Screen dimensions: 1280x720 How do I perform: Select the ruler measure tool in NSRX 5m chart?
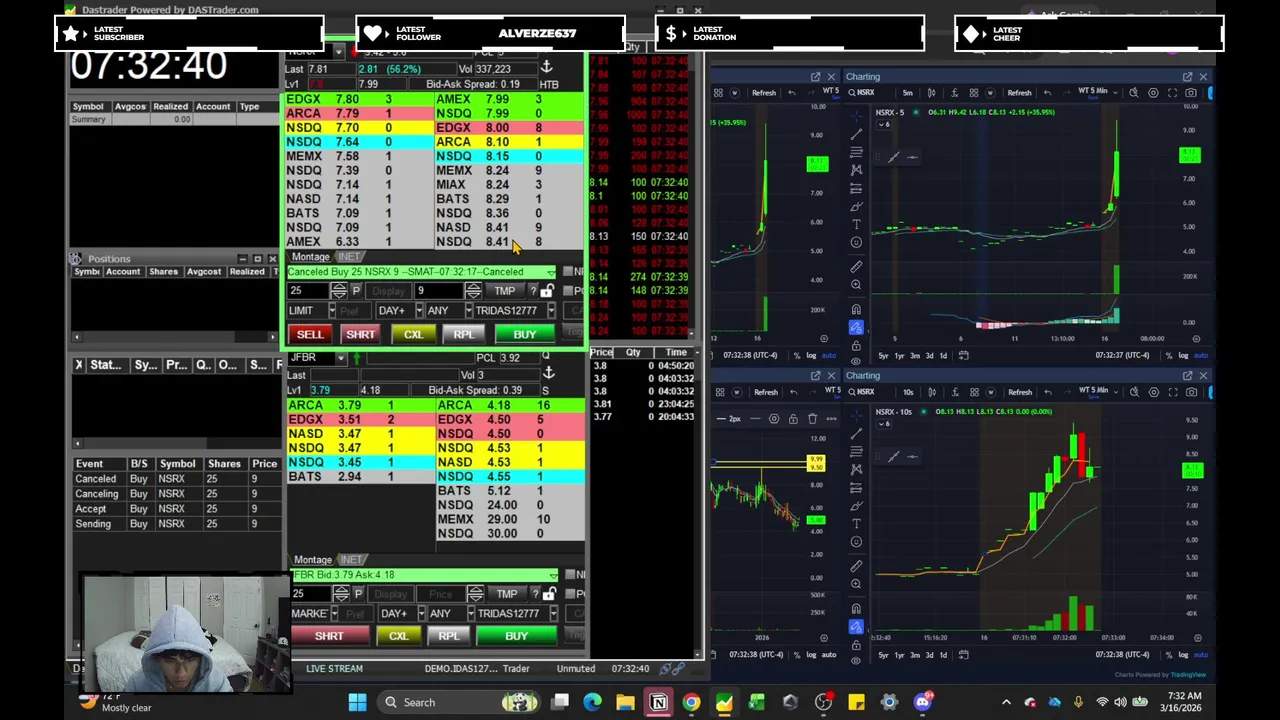point(856,267)
